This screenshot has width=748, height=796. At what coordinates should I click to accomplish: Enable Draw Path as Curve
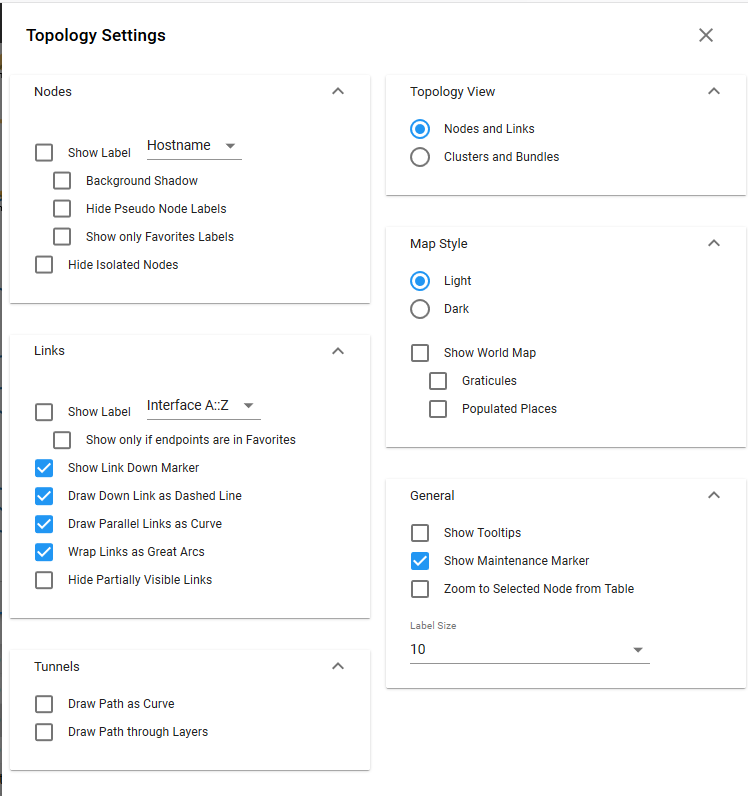(x=44, y=704)
